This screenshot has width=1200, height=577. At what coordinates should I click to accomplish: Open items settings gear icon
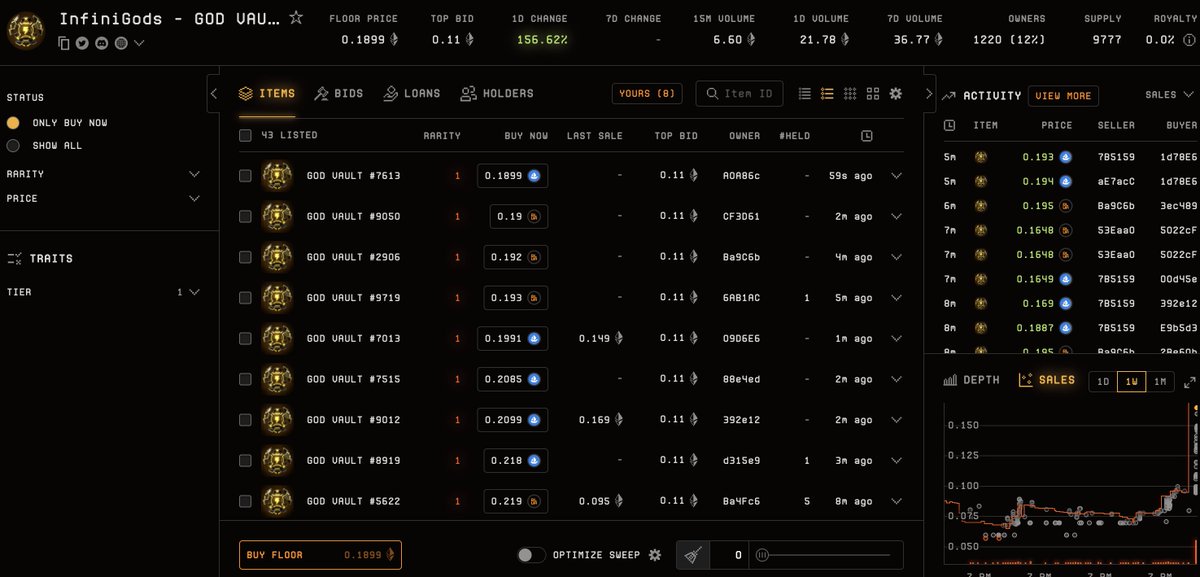coord(896,93)
